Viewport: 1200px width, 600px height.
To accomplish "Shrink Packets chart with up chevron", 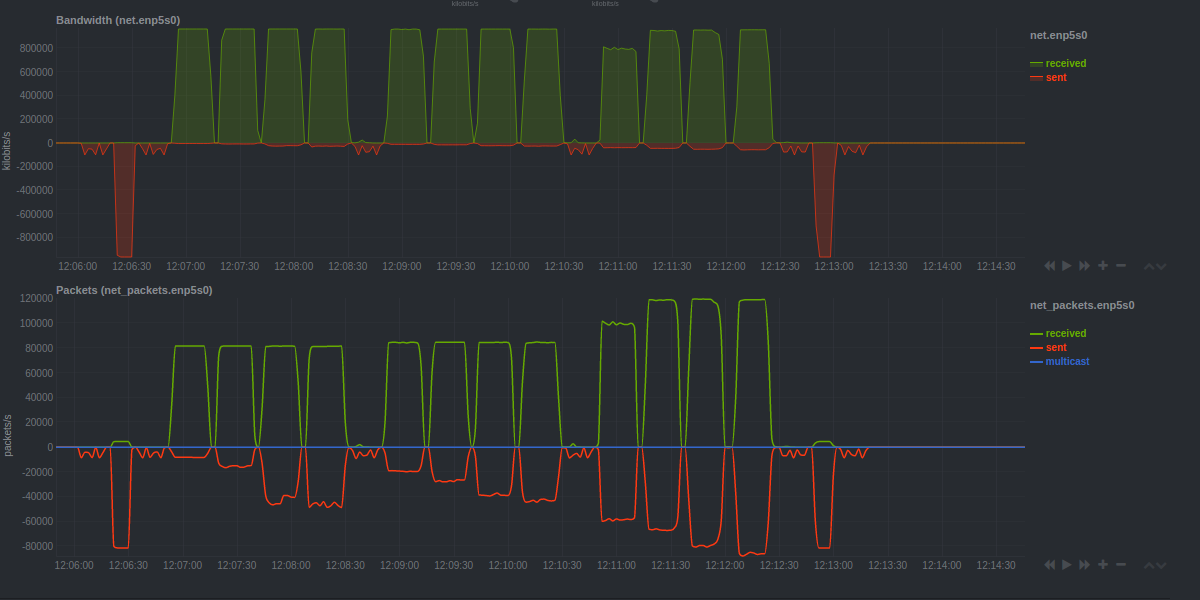I will click(x=1149, y=565).
